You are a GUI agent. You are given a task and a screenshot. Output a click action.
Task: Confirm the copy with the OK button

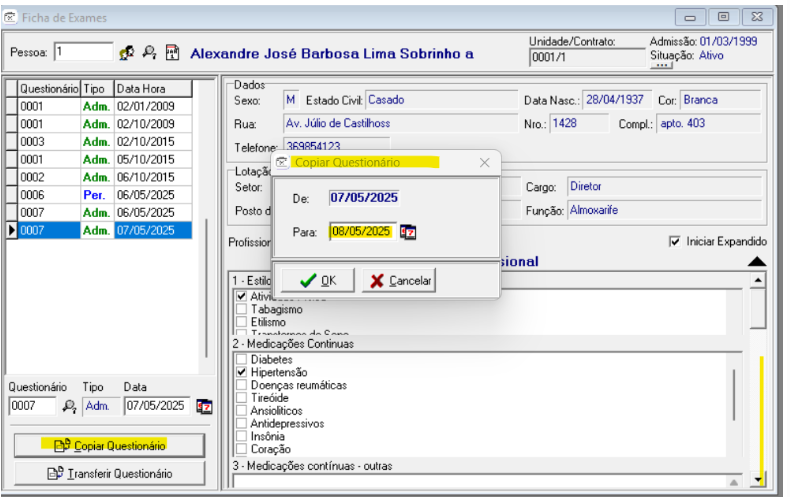317,281
